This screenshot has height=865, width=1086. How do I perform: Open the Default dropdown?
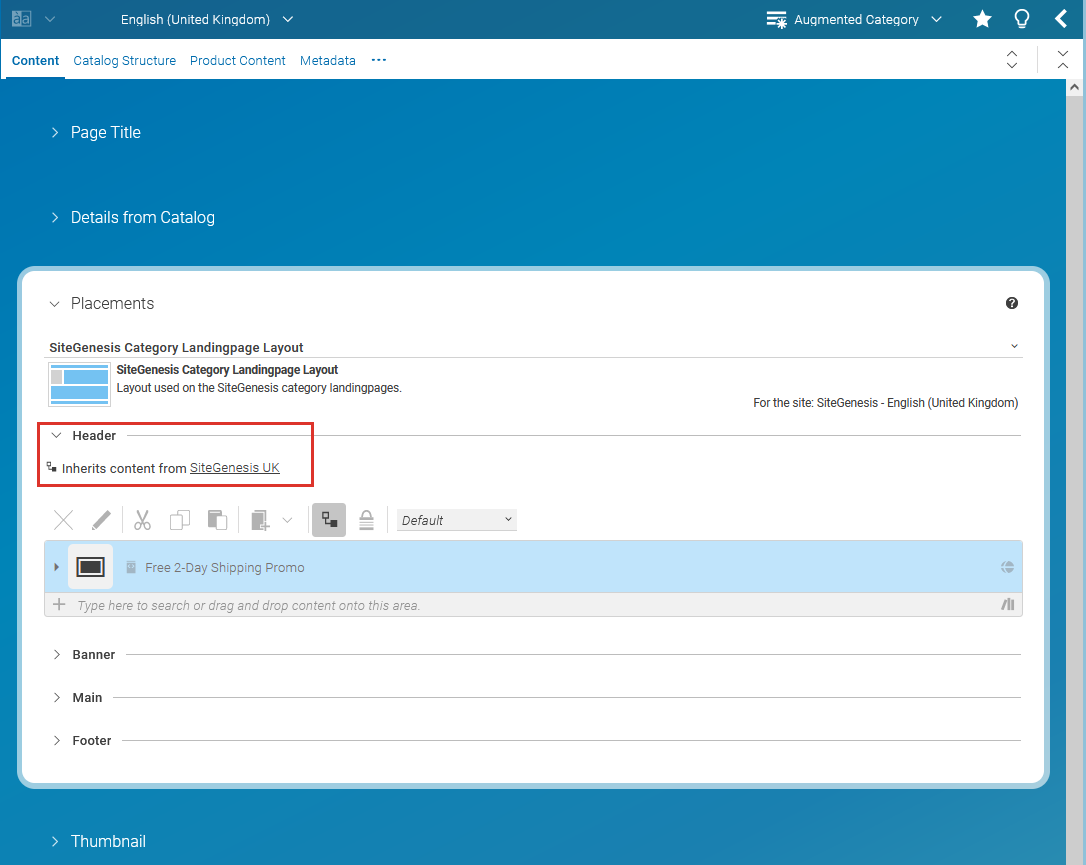pyautogui.click(x=457, y=520)
